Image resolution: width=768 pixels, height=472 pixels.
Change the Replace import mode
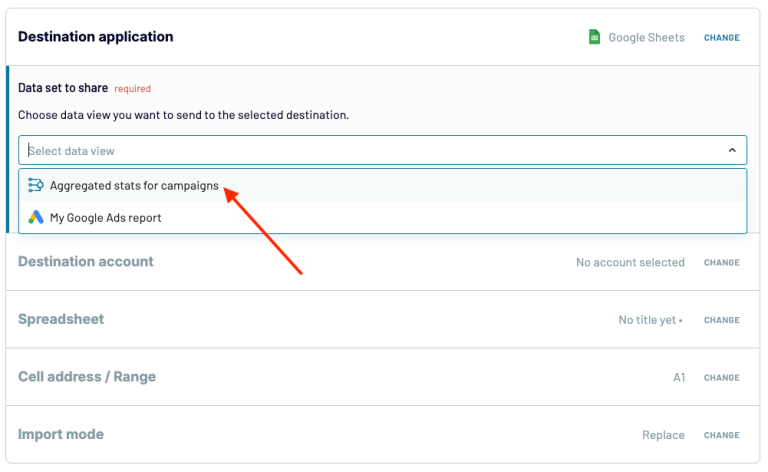click(722, 436)
